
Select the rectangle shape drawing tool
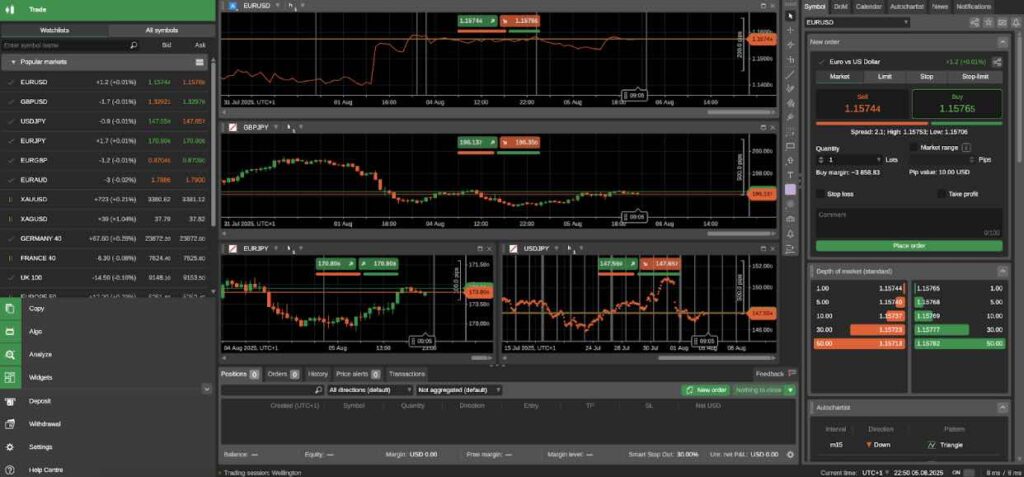[x=791, y=146]
